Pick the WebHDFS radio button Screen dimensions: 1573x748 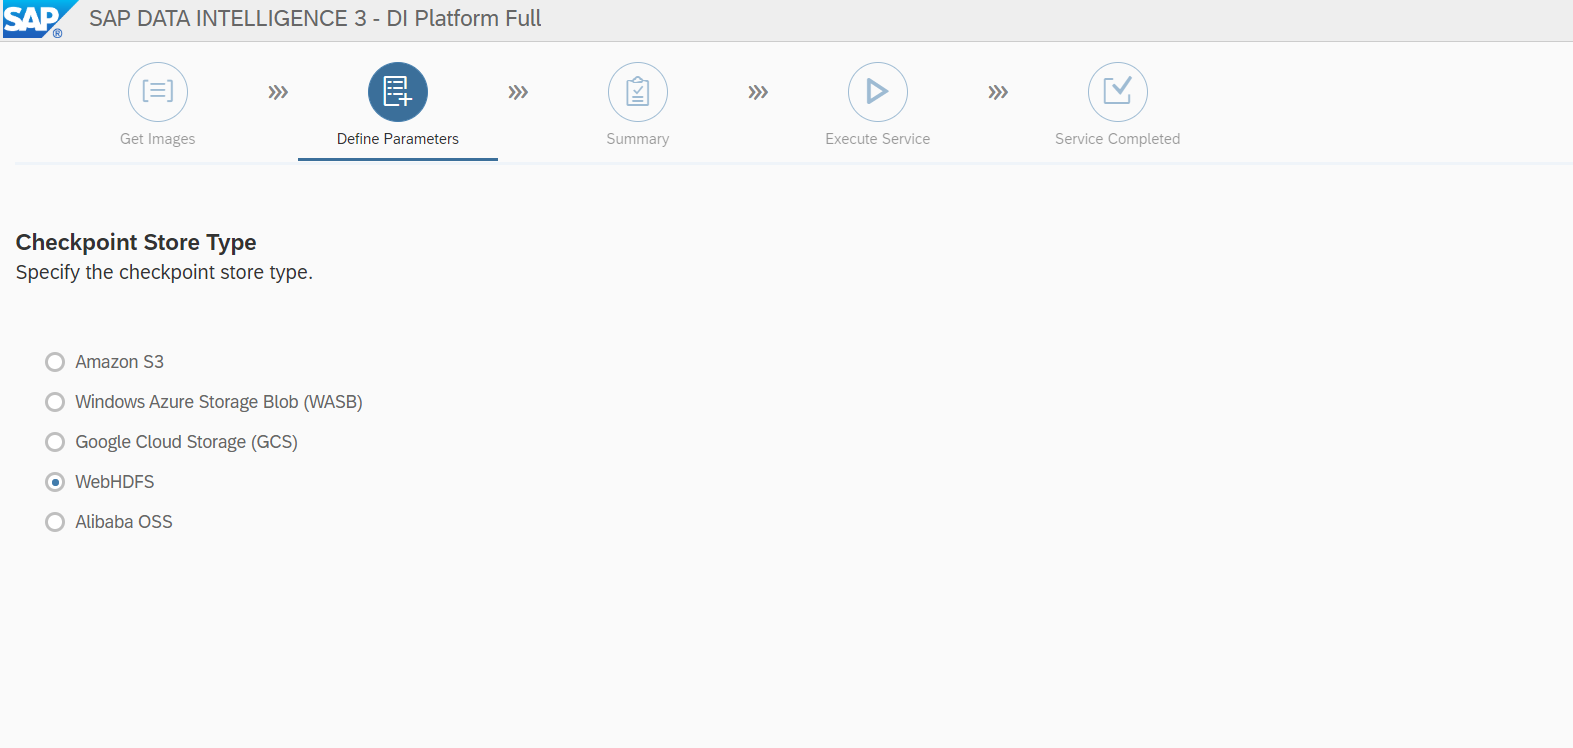pyautogui.click(x=55, y=482)
